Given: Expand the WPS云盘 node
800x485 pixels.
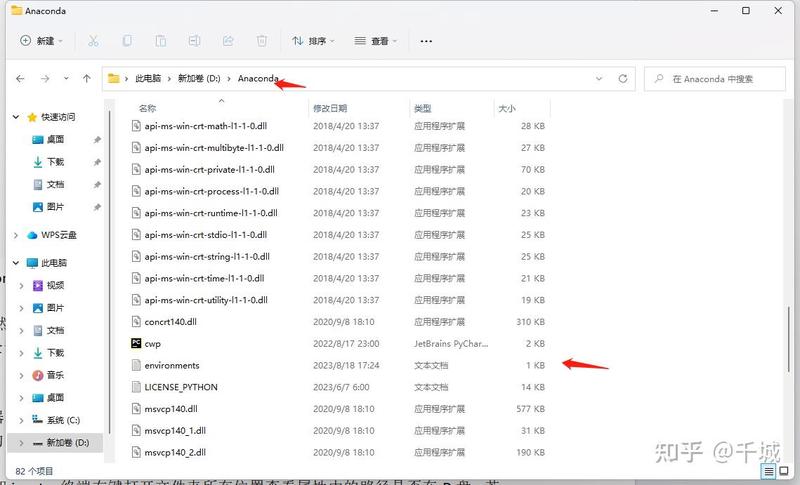Looking at the screenshot, I should [x=16, y=235].
